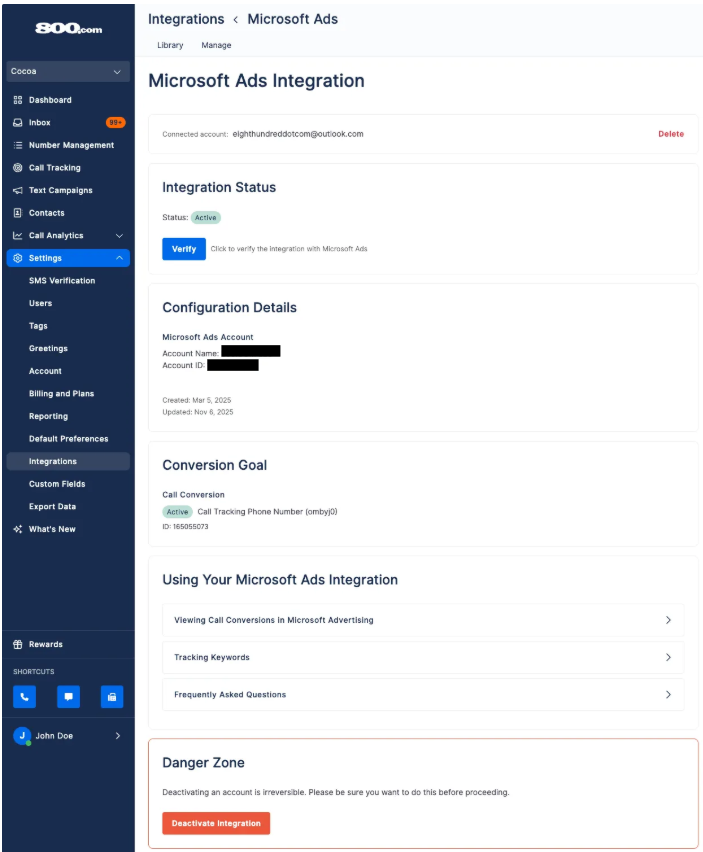703x852 pixels.
Task: Open the Rewards page
Action: click(x=46, y=644)
